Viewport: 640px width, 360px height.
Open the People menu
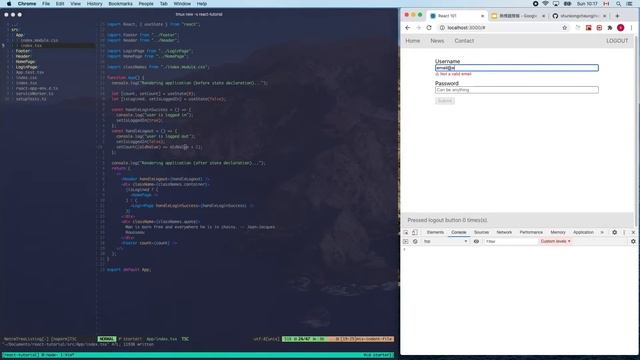pyautogui.click(x=146, y=4)
